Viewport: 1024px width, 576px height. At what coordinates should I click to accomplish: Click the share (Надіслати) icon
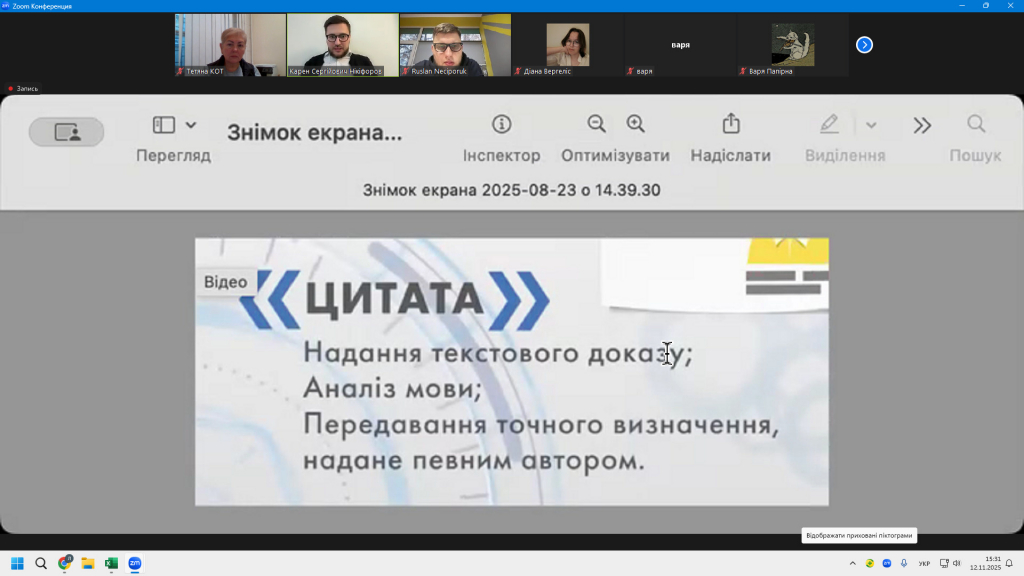[x=731, y=124]
